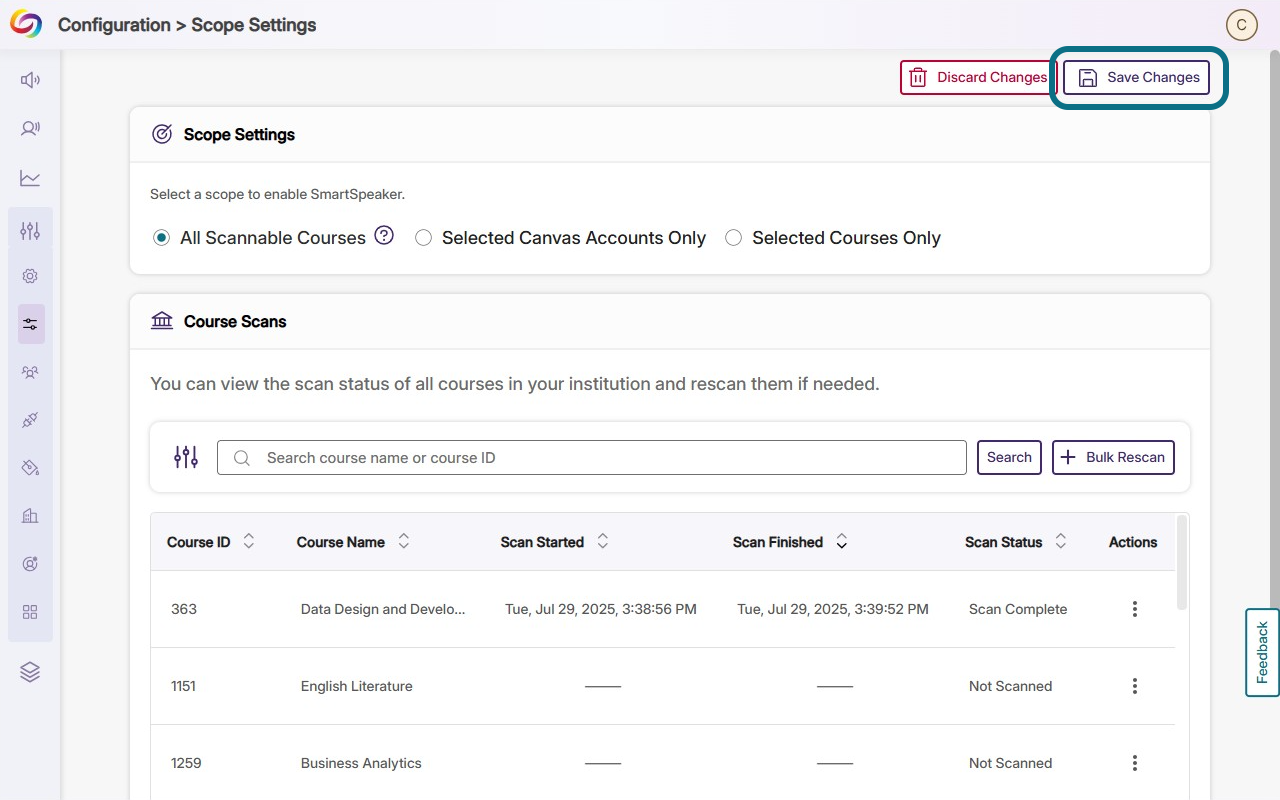The height and width of the screenshot is (800, 1280).
Task: Click course ID 363 cell
Action: [x=184, y=609]
